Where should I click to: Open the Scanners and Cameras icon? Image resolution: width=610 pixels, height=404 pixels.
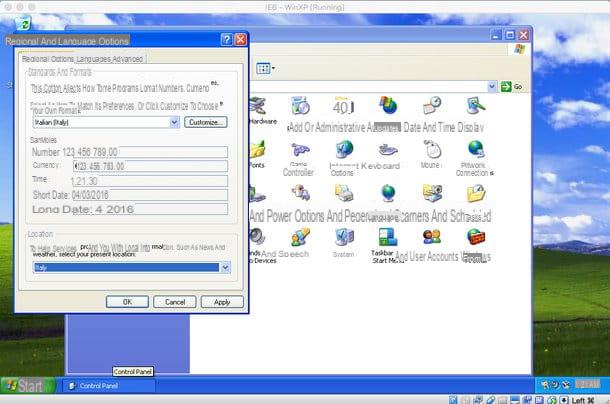[x=432, y=193]
